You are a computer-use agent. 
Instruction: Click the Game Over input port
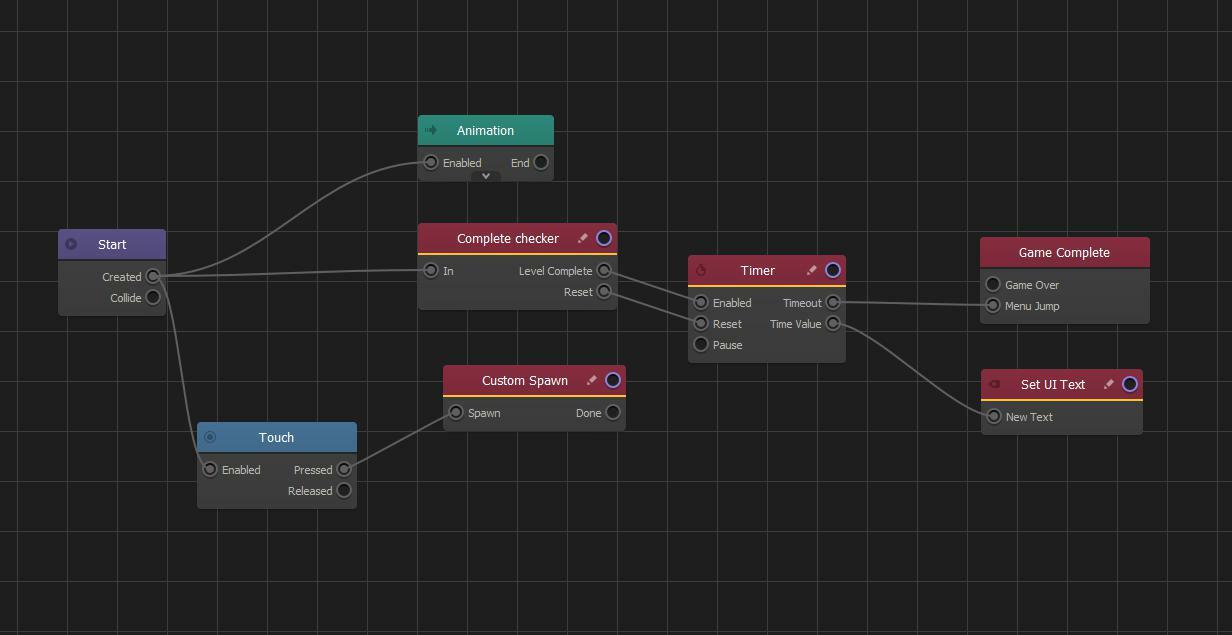[x=993, y=284]
